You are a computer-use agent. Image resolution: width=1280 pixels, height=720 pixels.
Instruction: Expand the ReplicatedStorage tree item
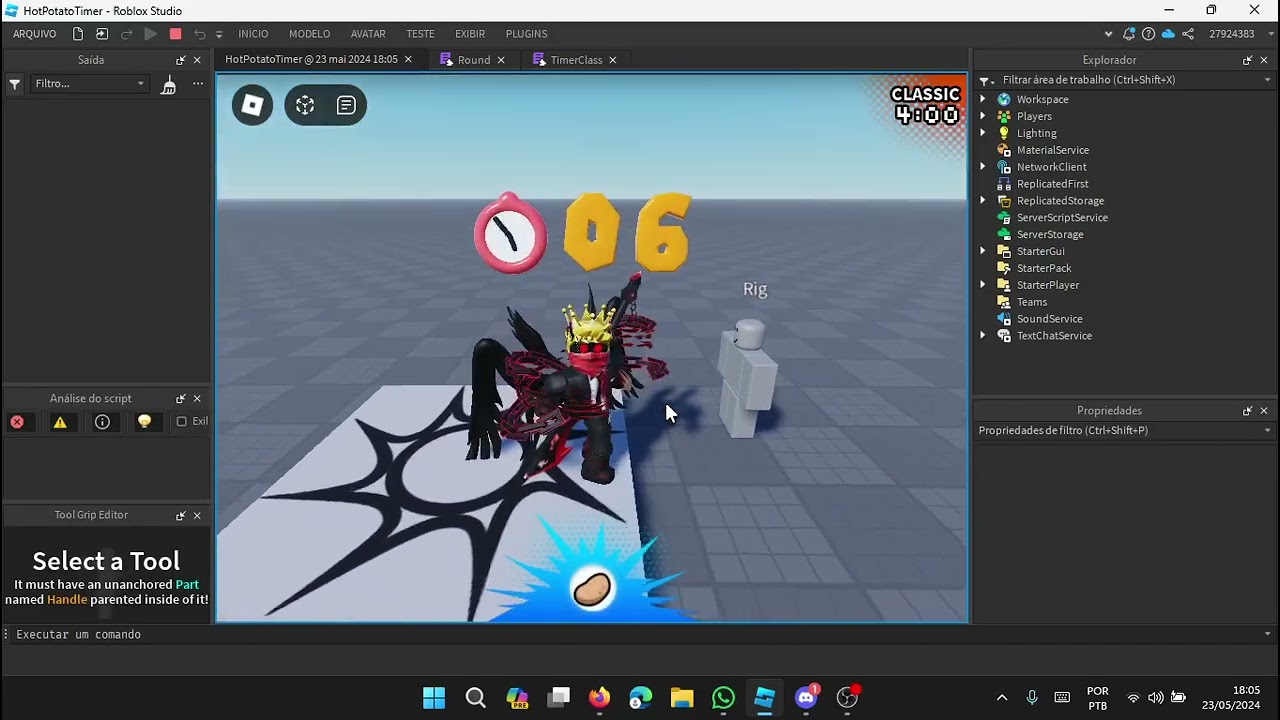coord(982,201)
